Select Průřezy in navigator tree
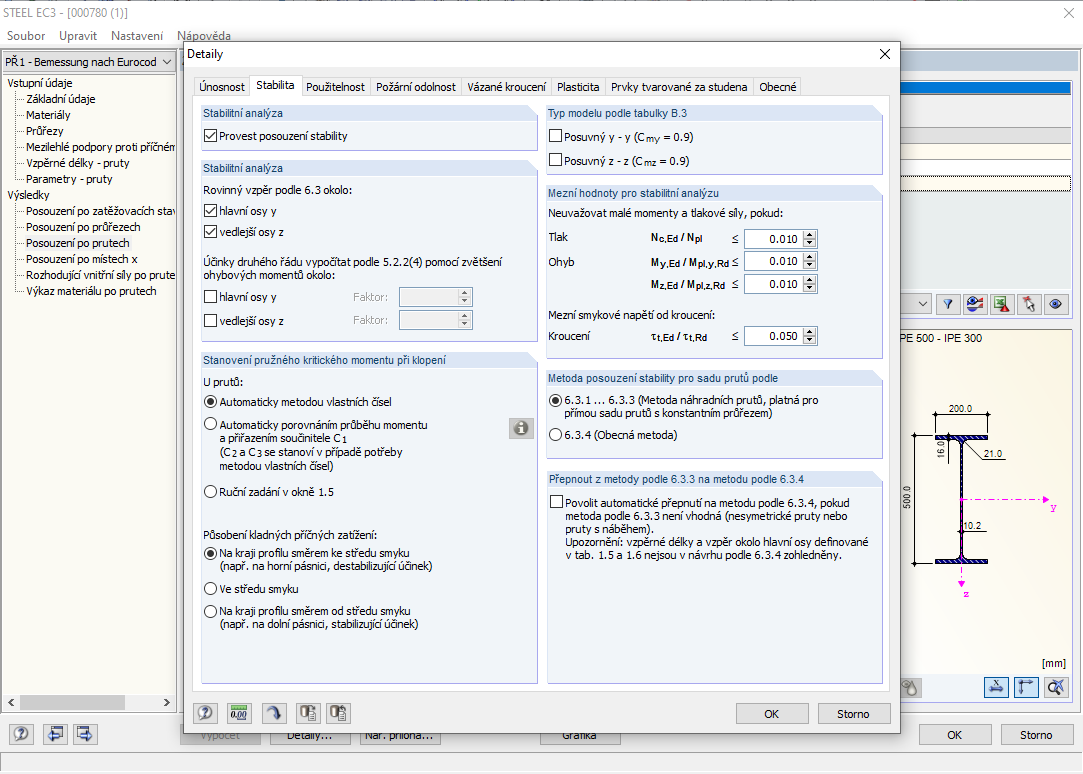This screenshot has width=1083, height=774. point(44,130)
